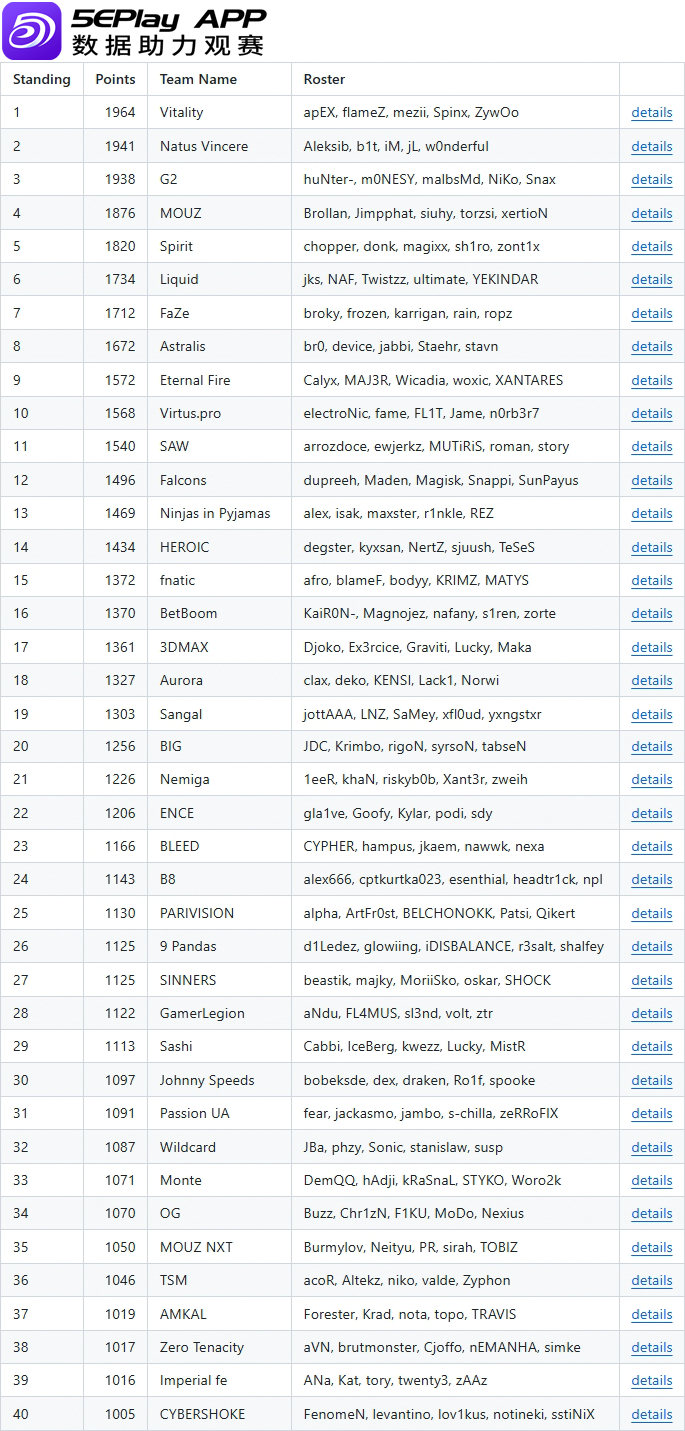This screenshot has width=685, height=1431.
Task: Click the Standing column header
Action: [42, 79]
